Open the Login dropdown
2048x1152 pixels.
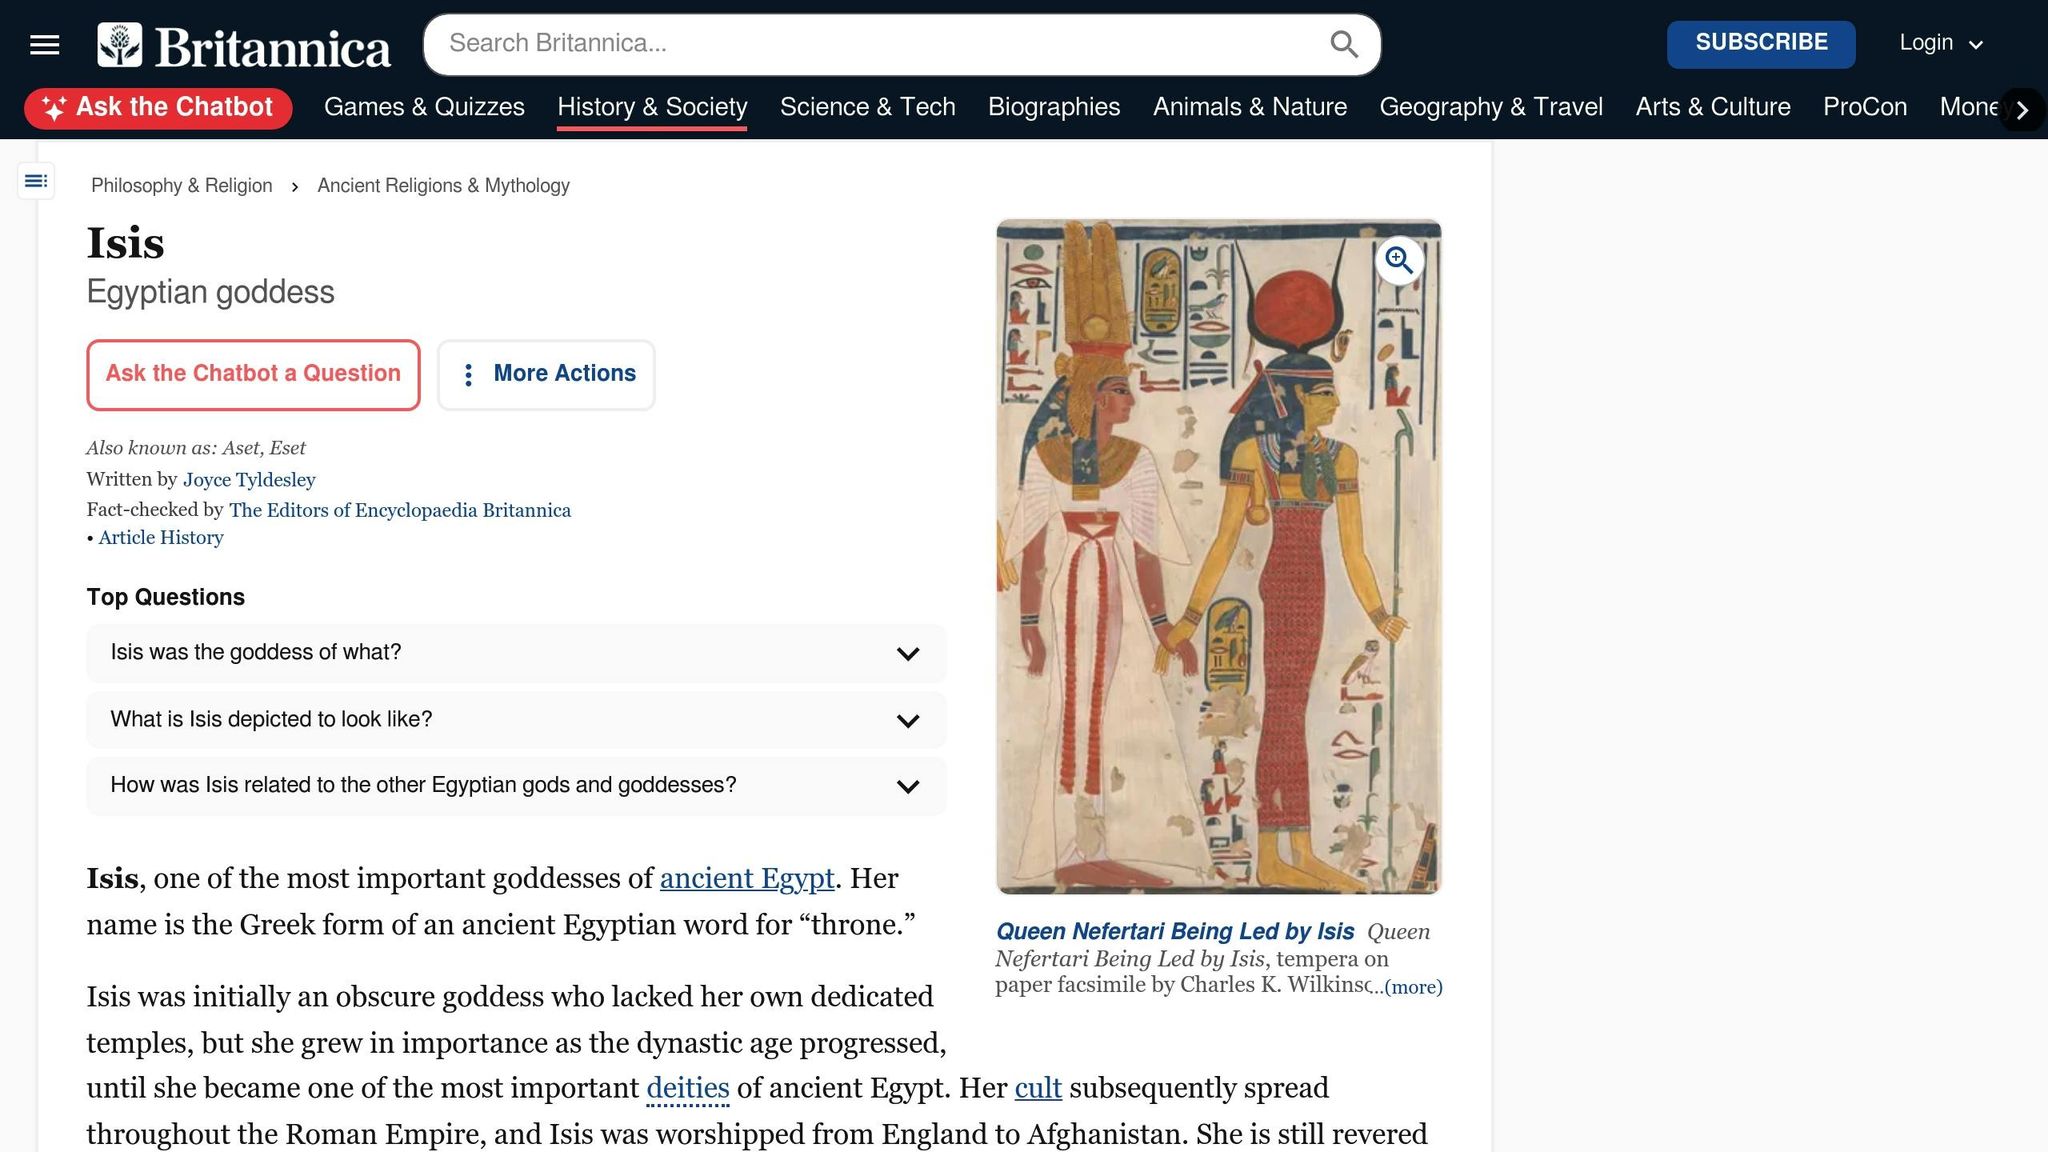coord(1940,43)
